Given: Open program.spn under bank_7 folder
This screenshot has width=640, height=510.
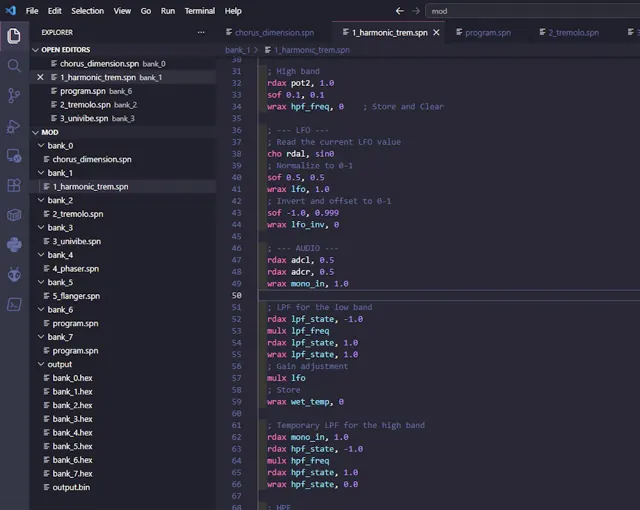Looking at the screenshot, I should click(122, 351).
